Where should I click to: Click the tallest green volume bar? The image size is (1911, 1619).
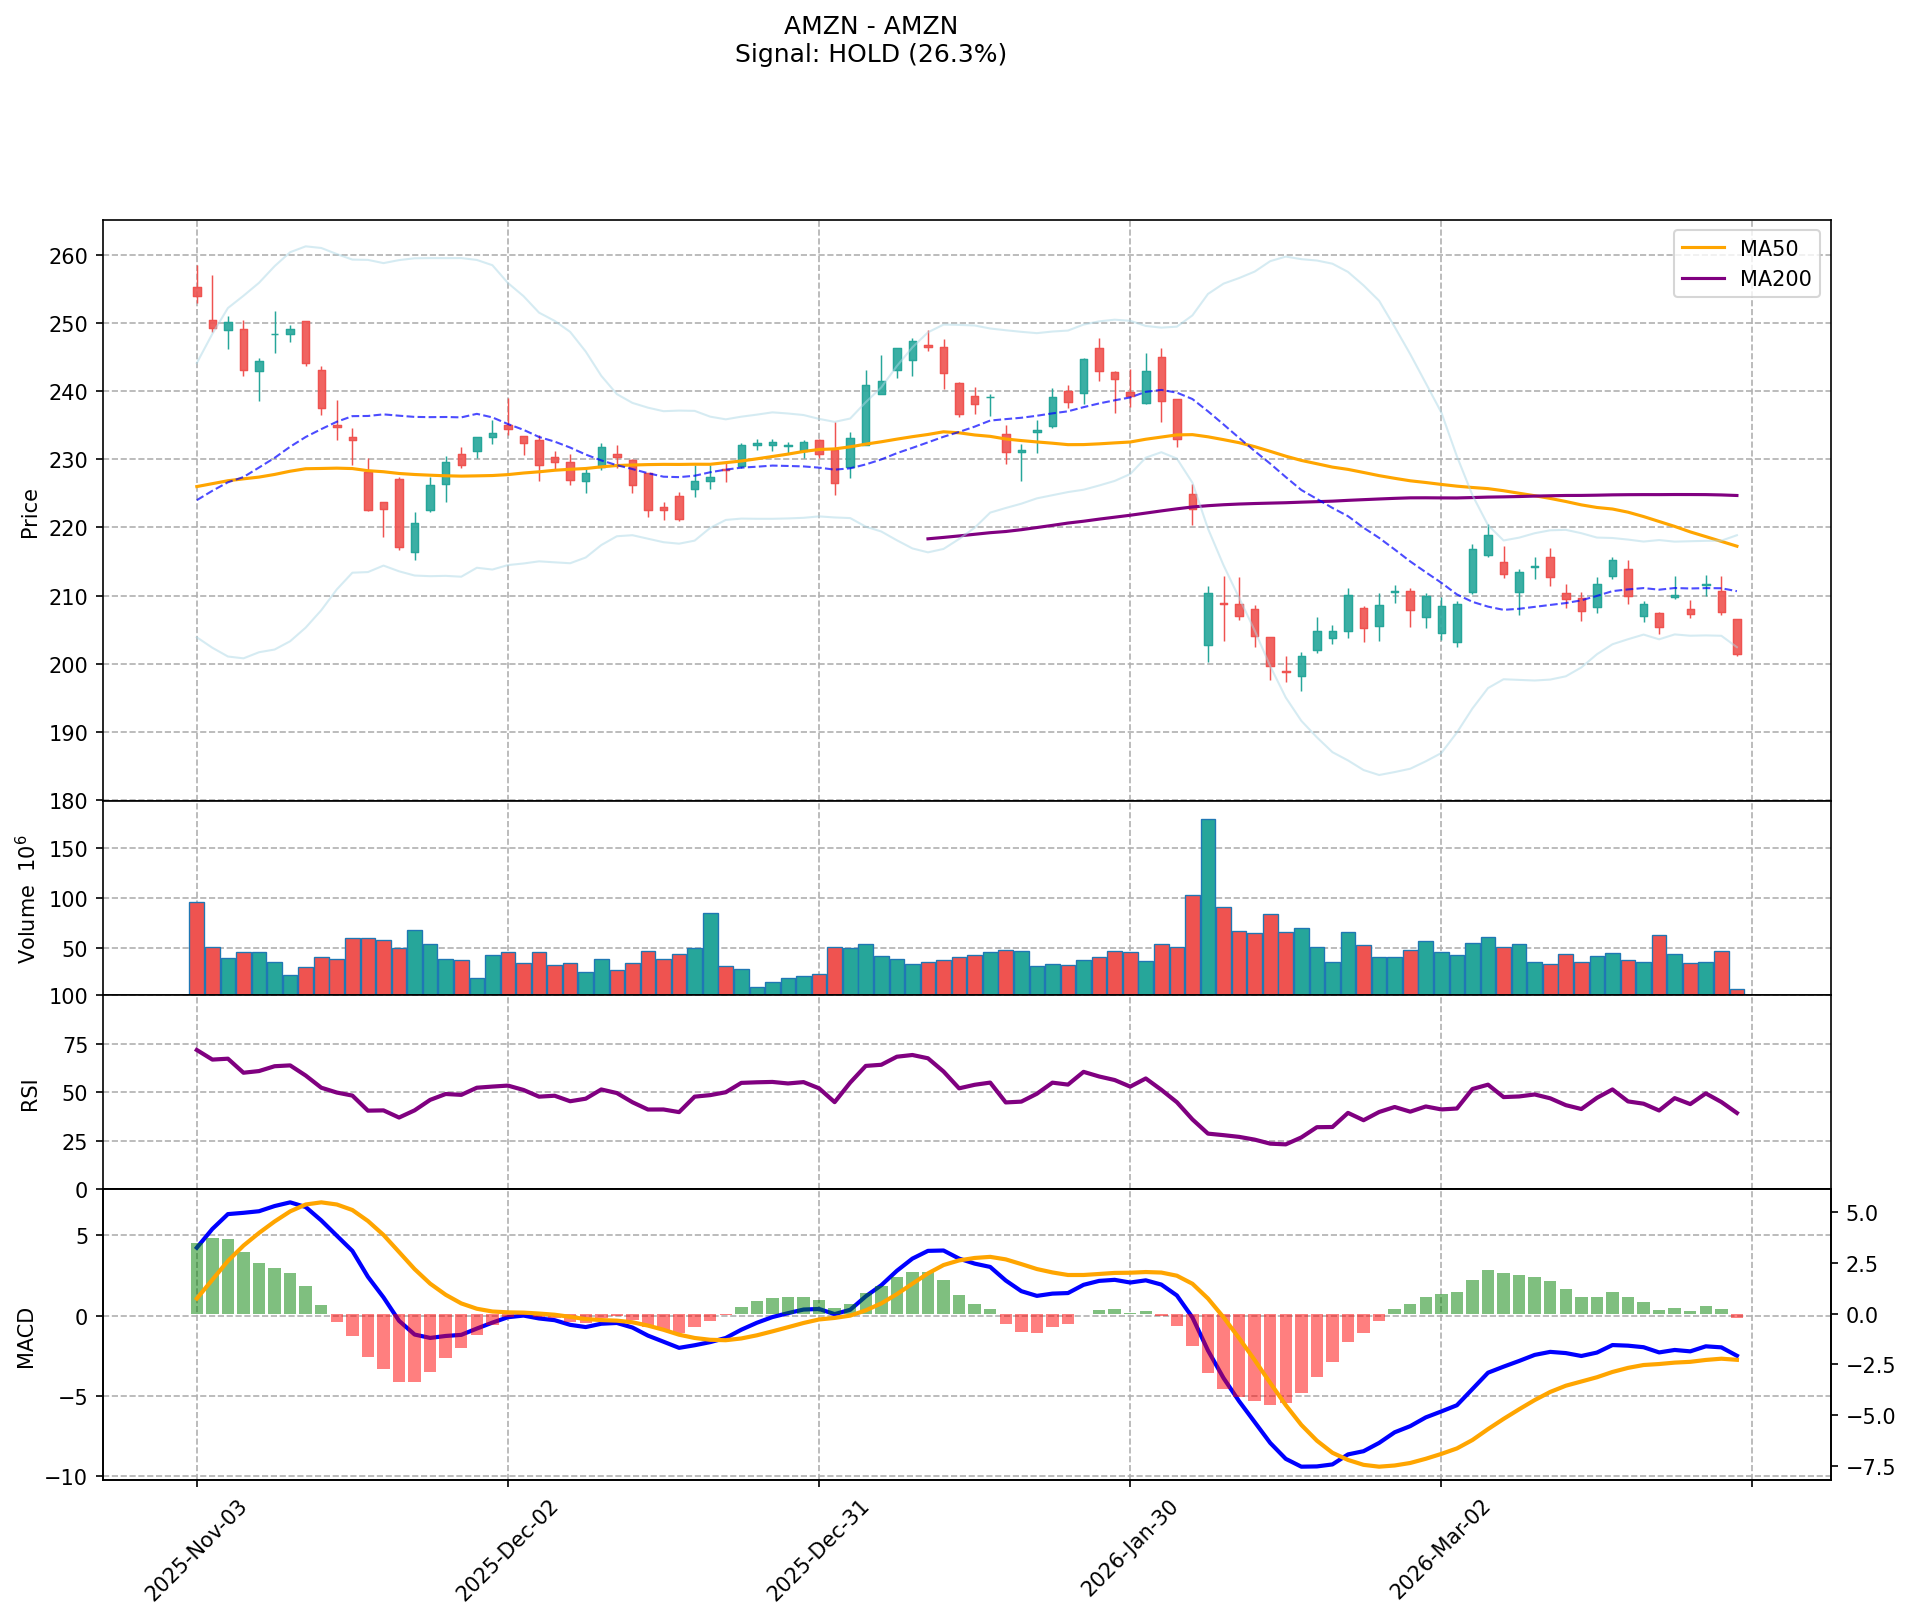[1208, 906]
